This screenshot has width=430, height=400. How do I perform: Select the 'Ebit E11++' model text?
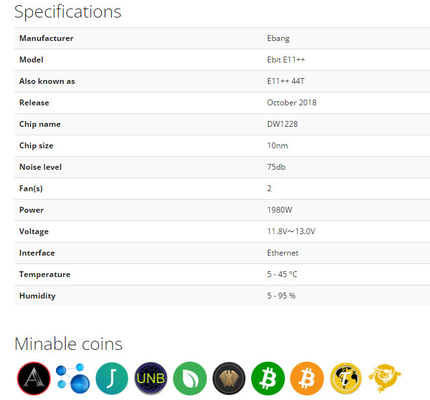coord(286,60)
